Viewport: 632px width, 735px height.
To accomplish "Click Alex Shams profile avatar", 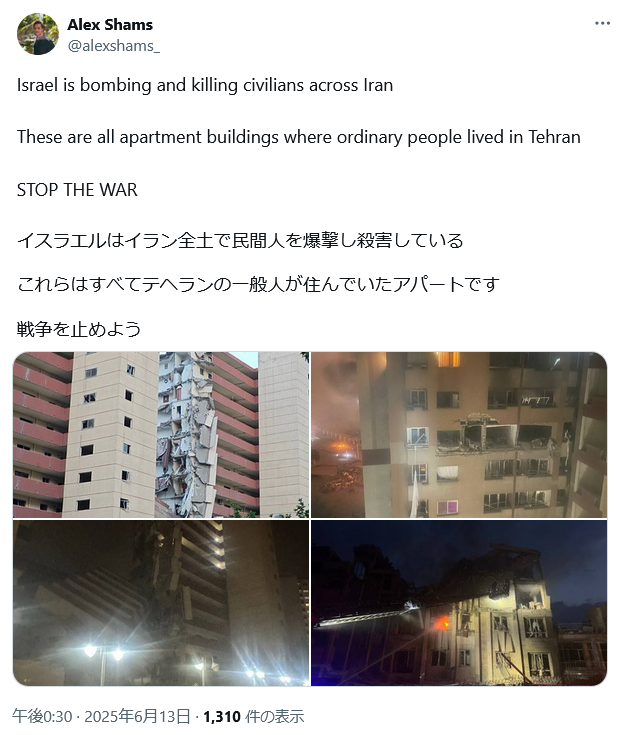I will tap(38, 34).
